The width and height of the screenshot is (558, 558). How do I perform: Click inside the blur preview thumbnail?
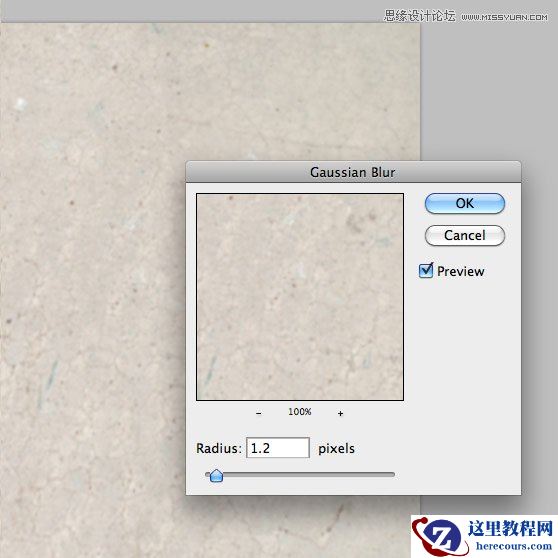click(300, 297)
